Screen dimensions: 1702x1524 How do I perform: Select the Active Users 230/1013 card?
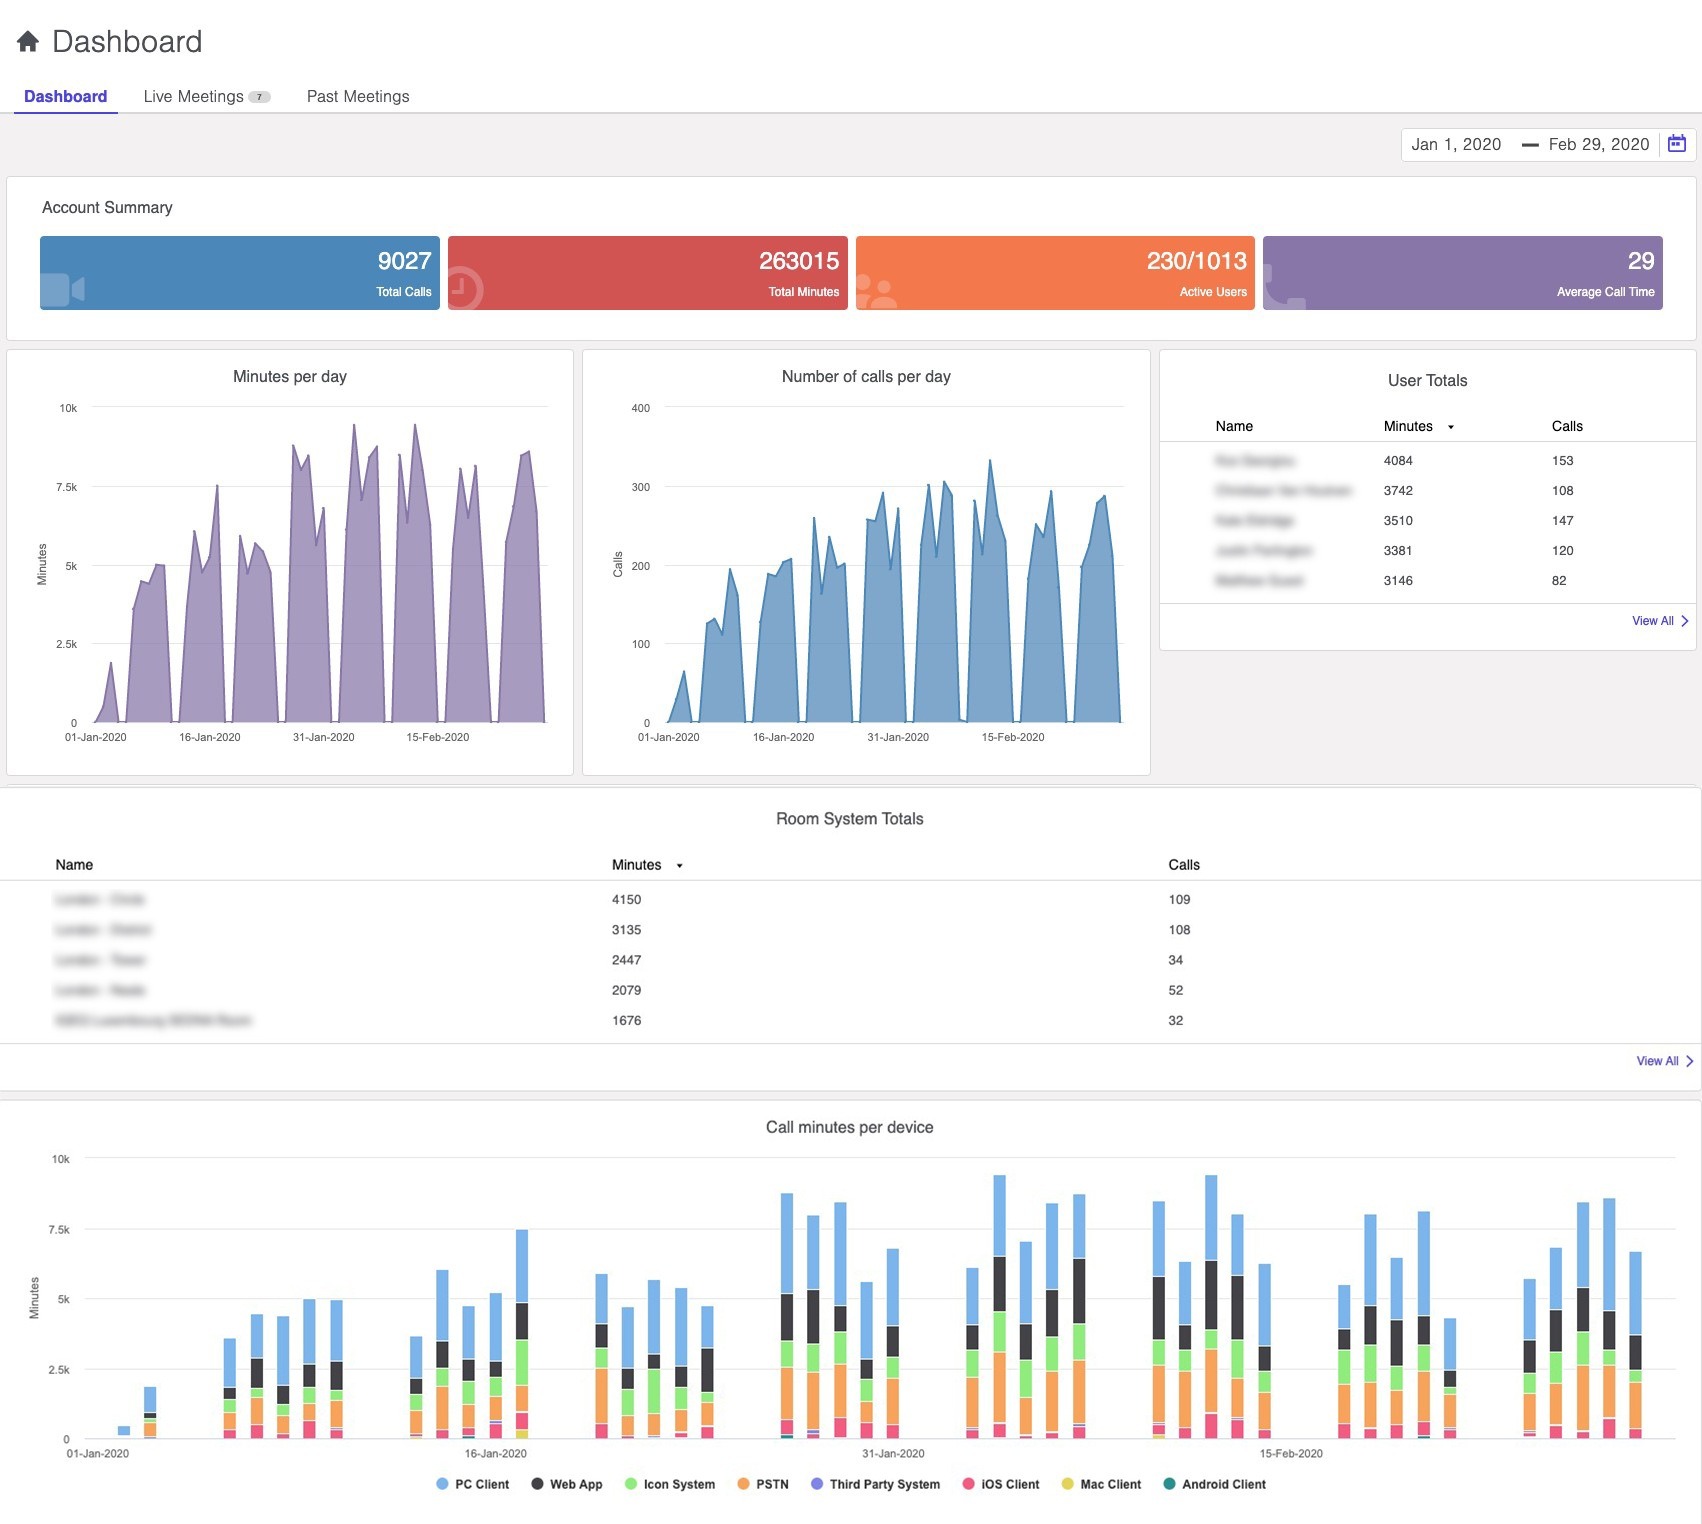tap(1055, 273)
